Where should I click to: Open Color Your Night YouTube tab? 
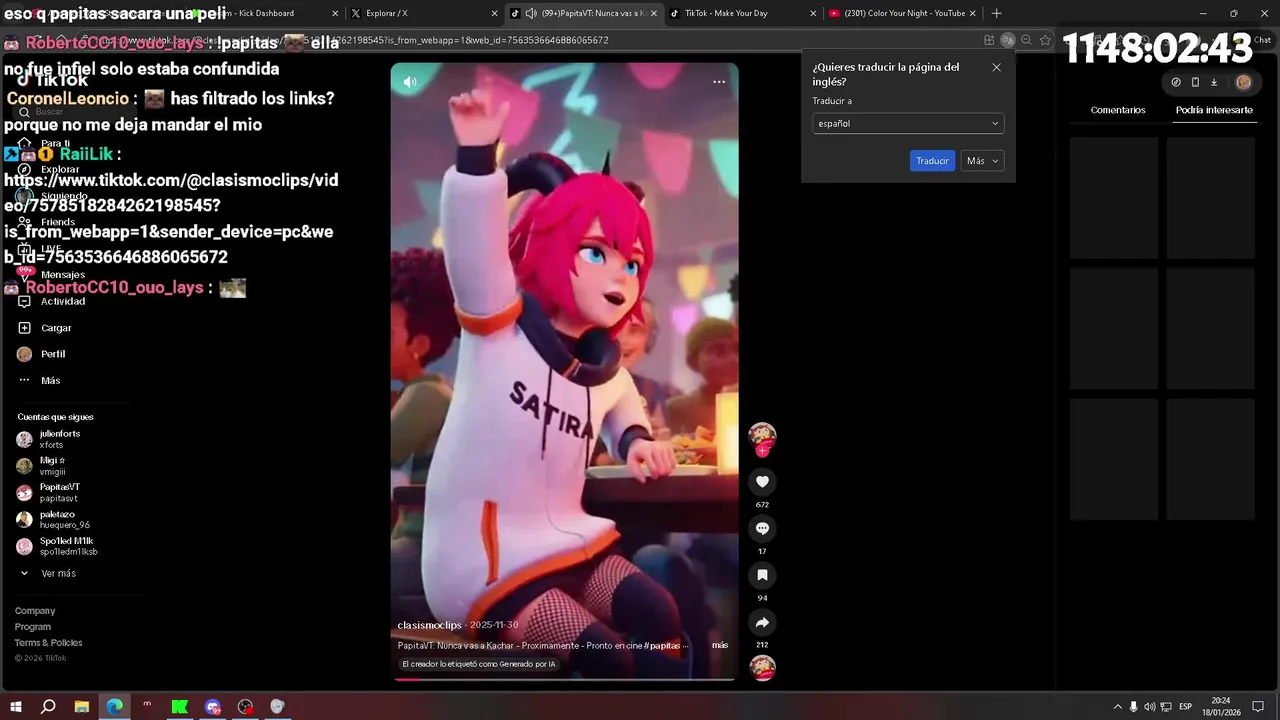pyautogui.click(x=900, y=13)
